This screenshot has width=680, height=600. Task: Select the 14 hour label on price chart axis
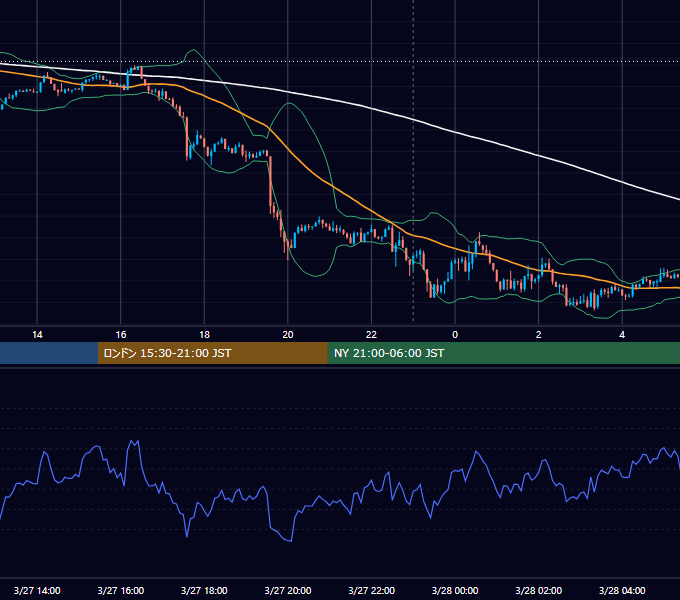[x=37, y=335]
